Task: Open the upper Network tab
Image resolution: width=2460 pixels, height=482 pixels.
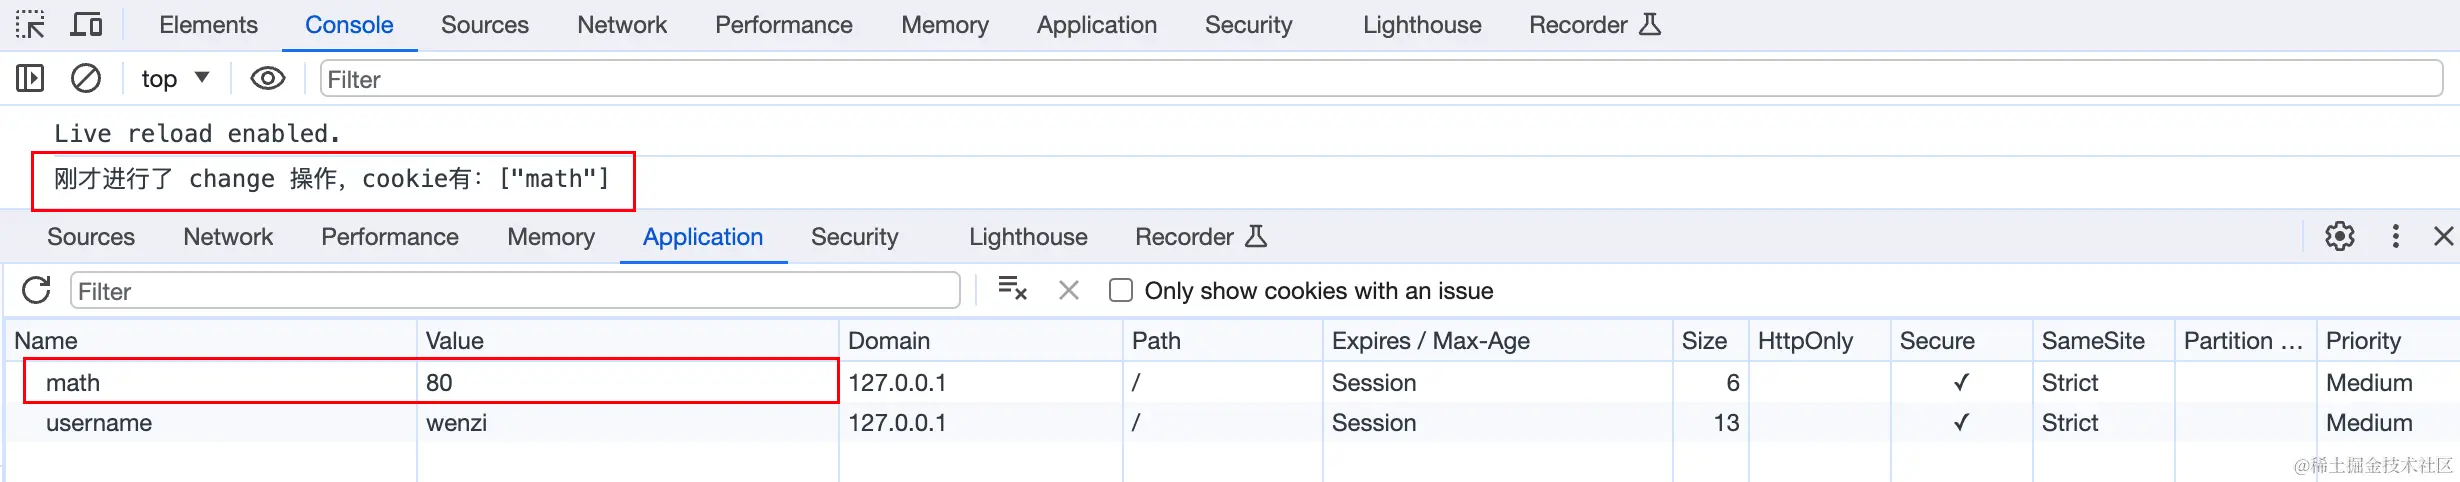Action: click(x=621, y=25)
